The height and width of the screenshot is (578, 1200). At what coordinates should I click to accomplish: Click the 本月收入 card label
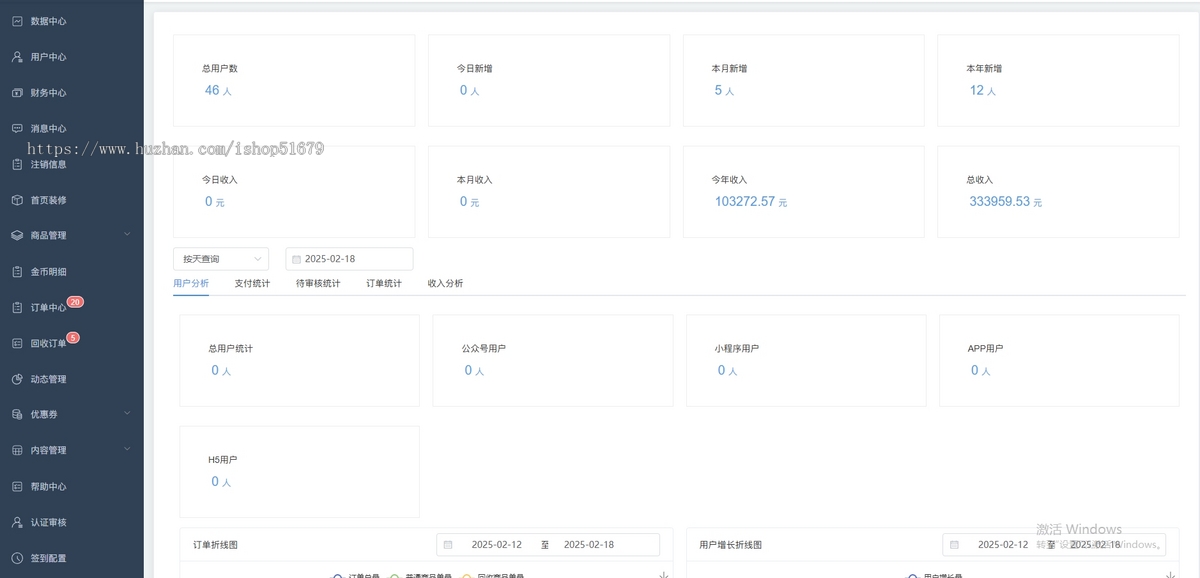pyautogui.click(x=475, y=180)
